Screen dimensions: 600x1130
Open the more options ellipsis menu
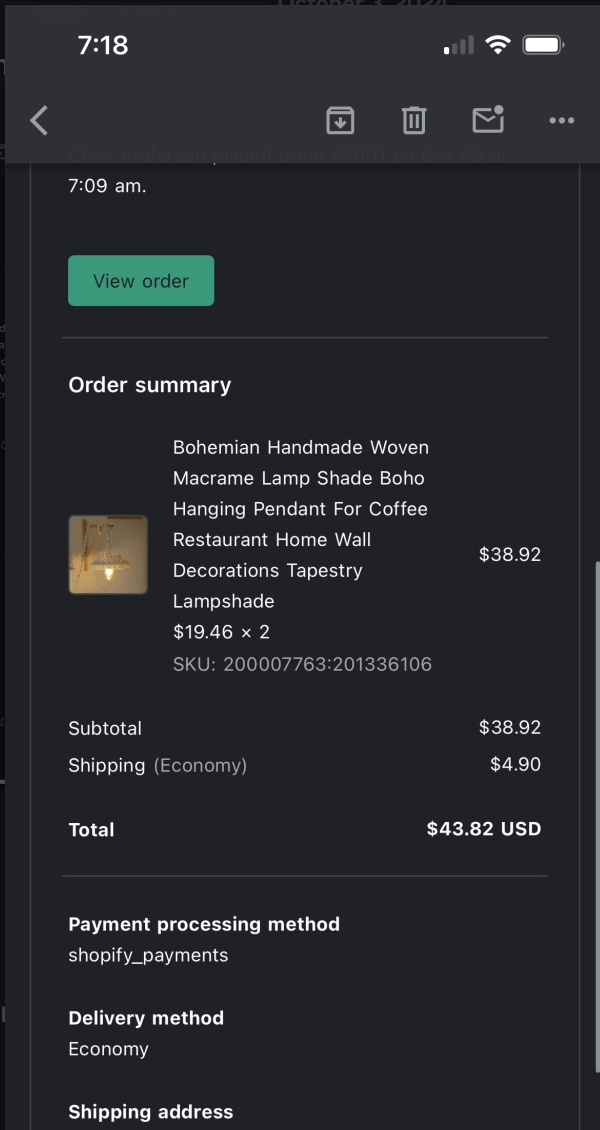pos(562,121)
